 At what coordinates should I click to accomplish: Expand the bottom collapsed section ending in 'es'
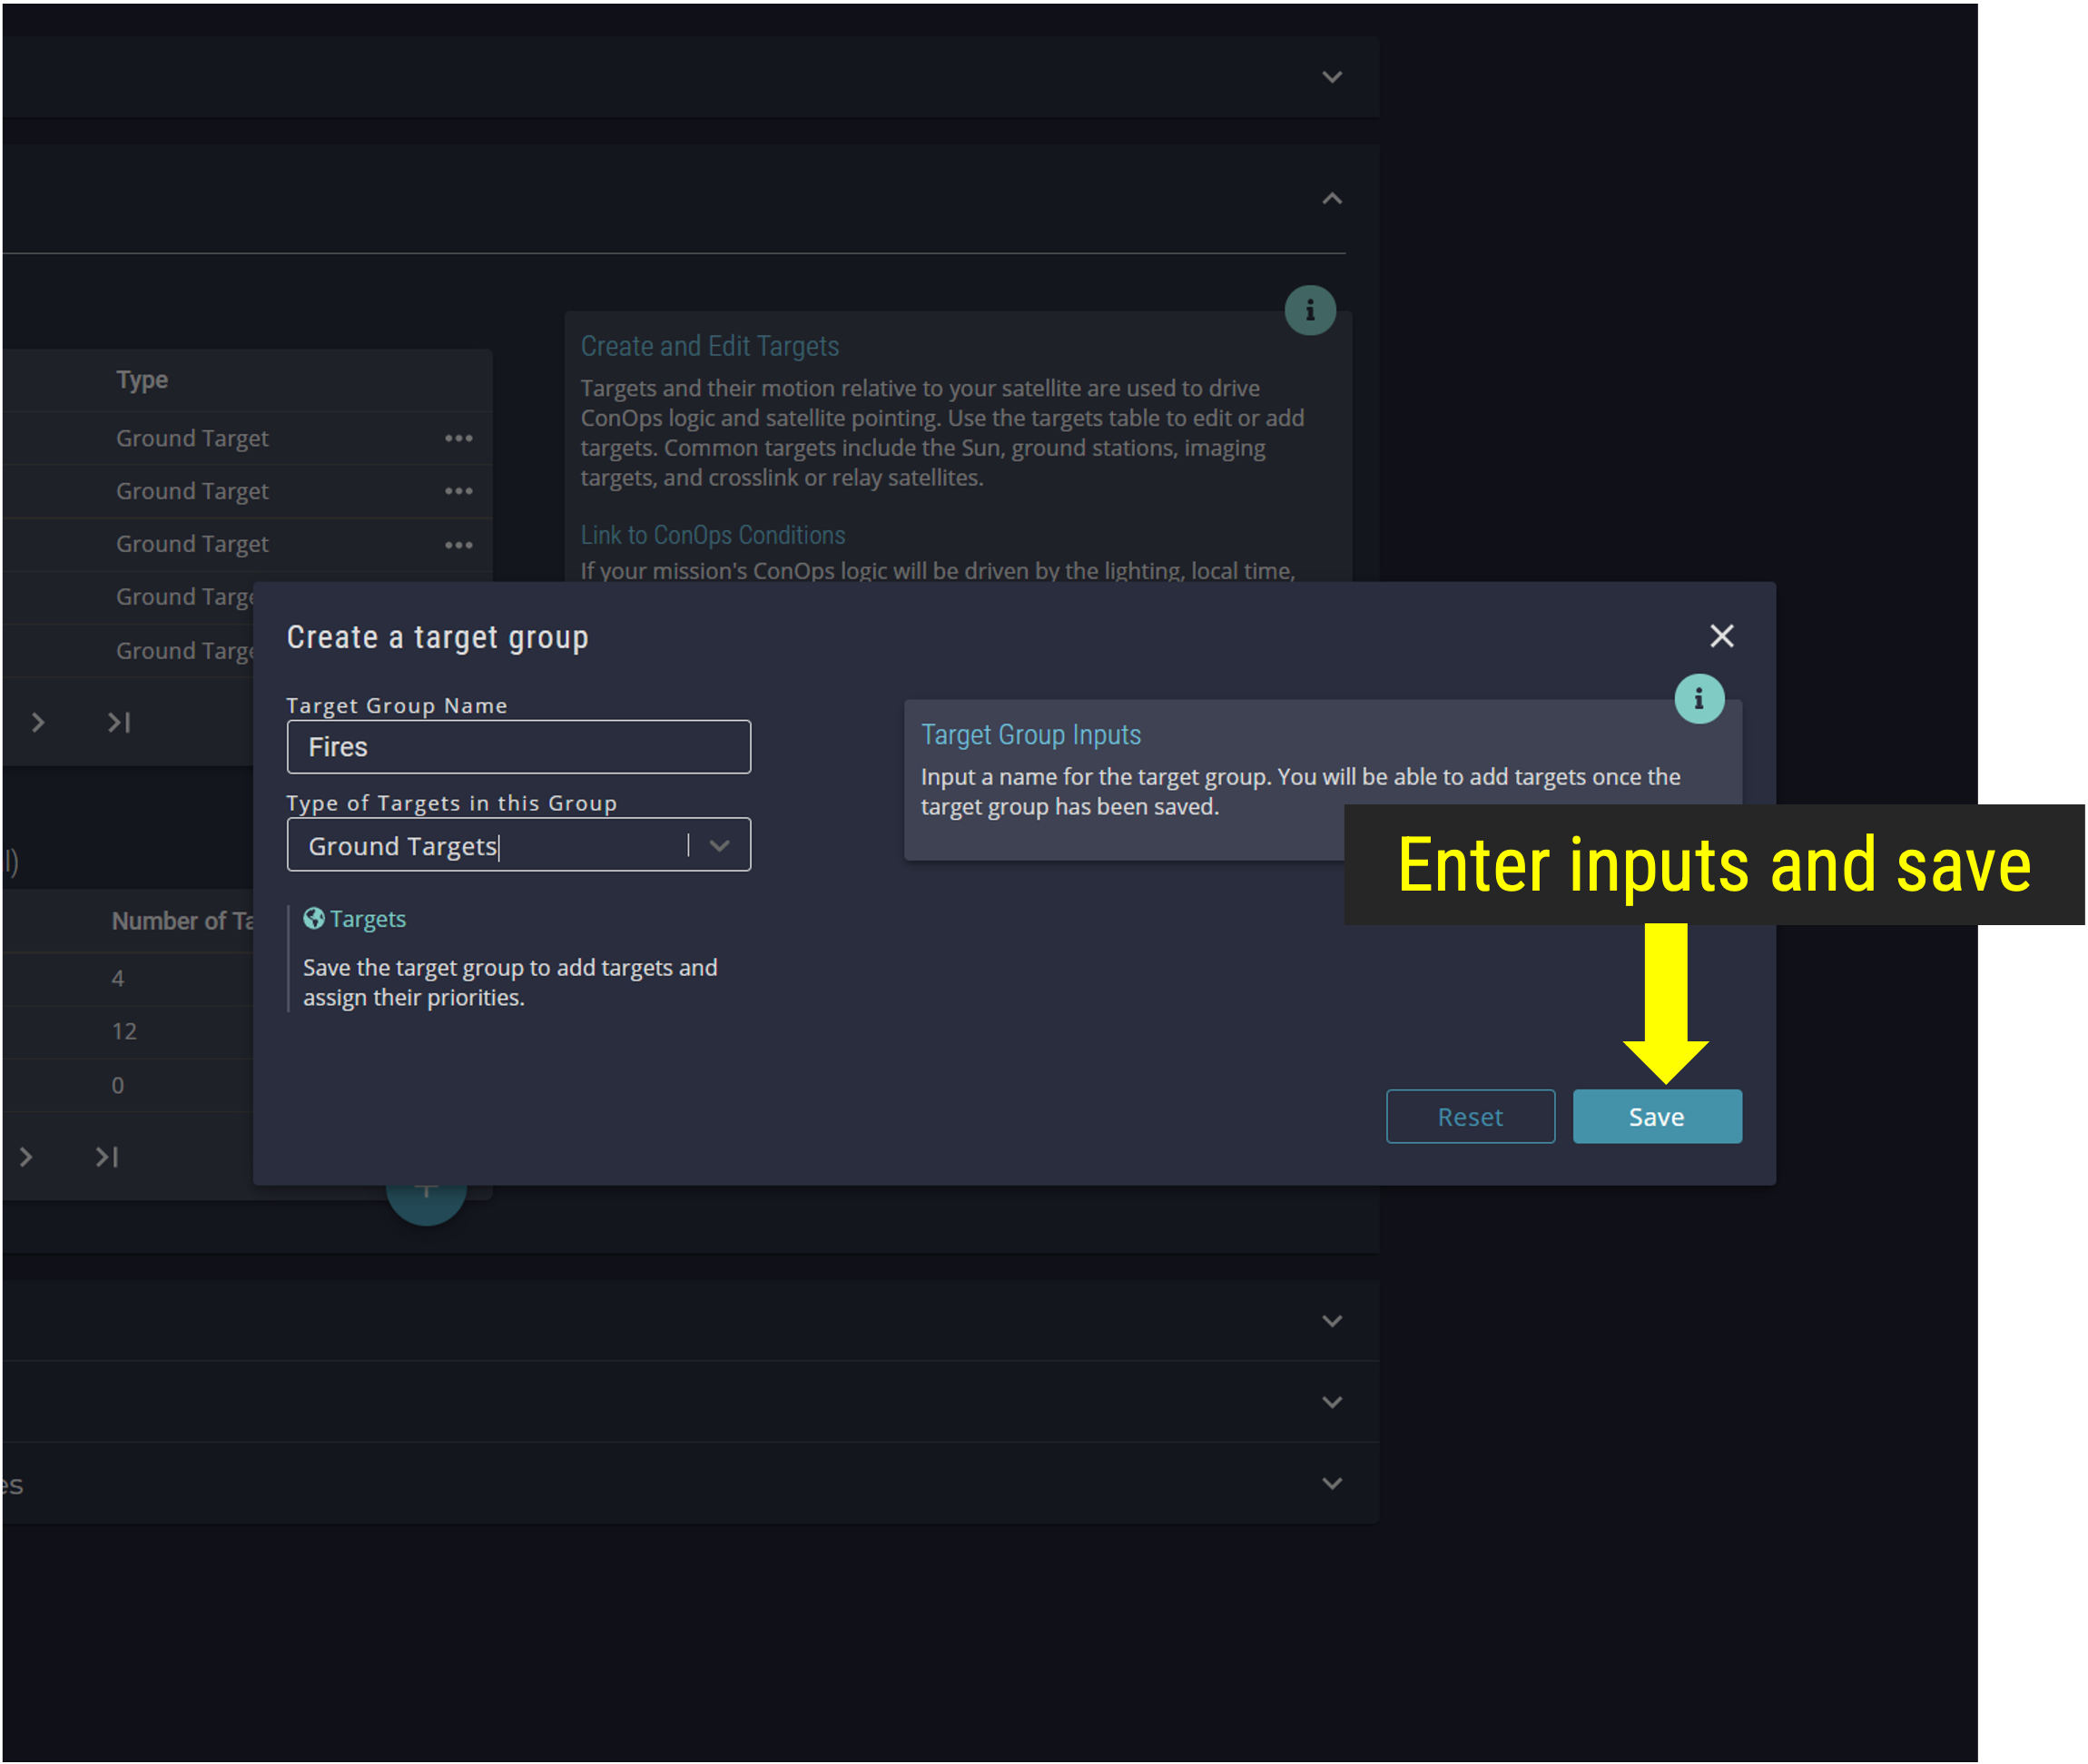[x=1332, y=1483]
